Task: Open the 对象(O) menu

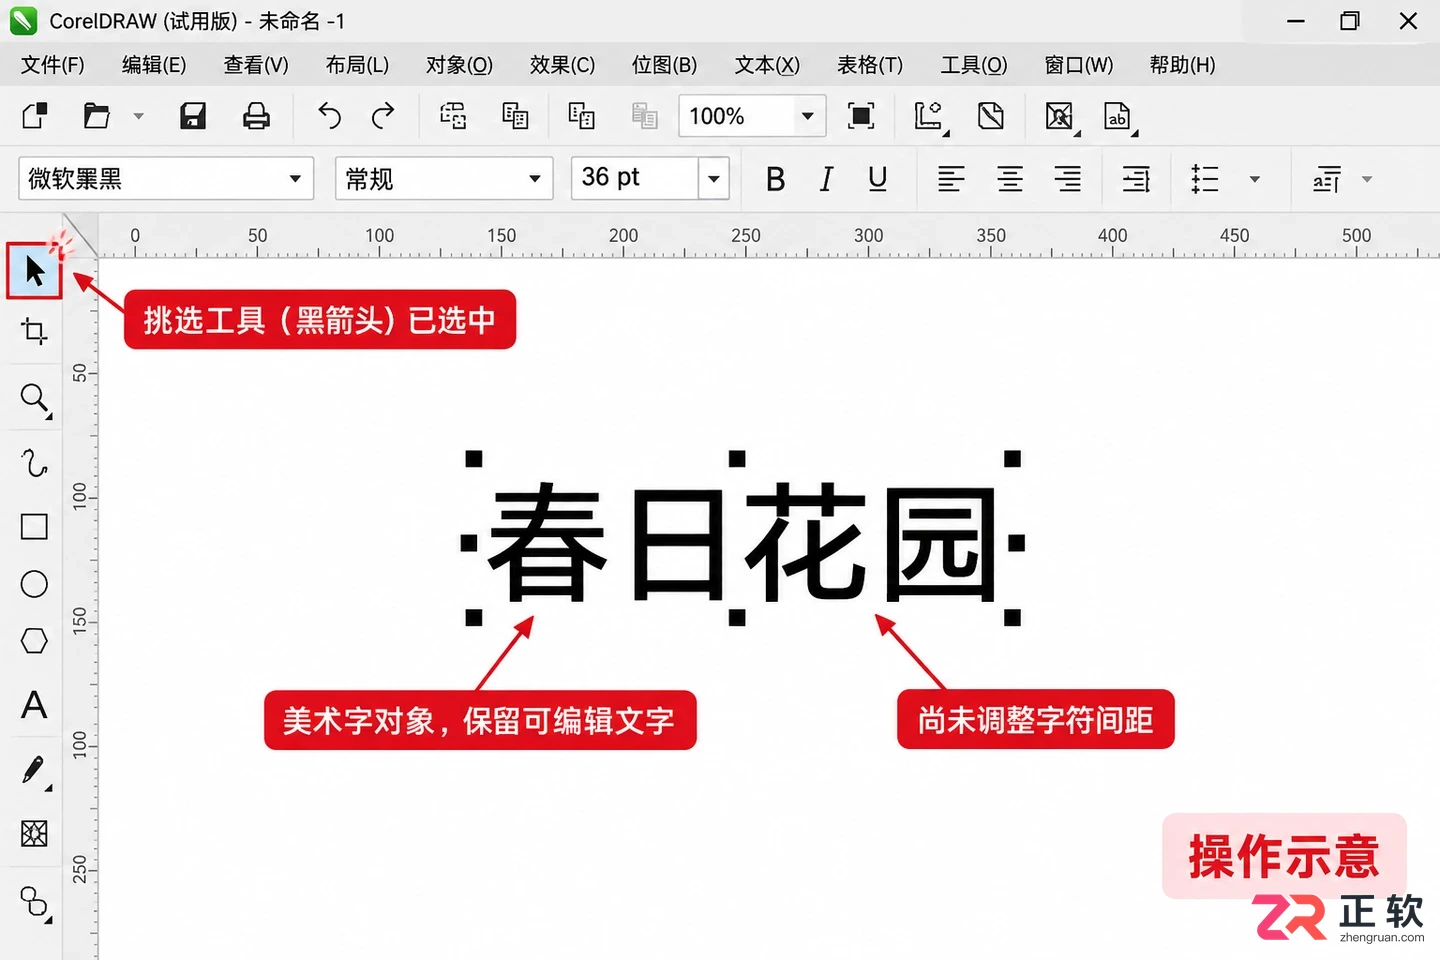Action: (x=459, y=65)
